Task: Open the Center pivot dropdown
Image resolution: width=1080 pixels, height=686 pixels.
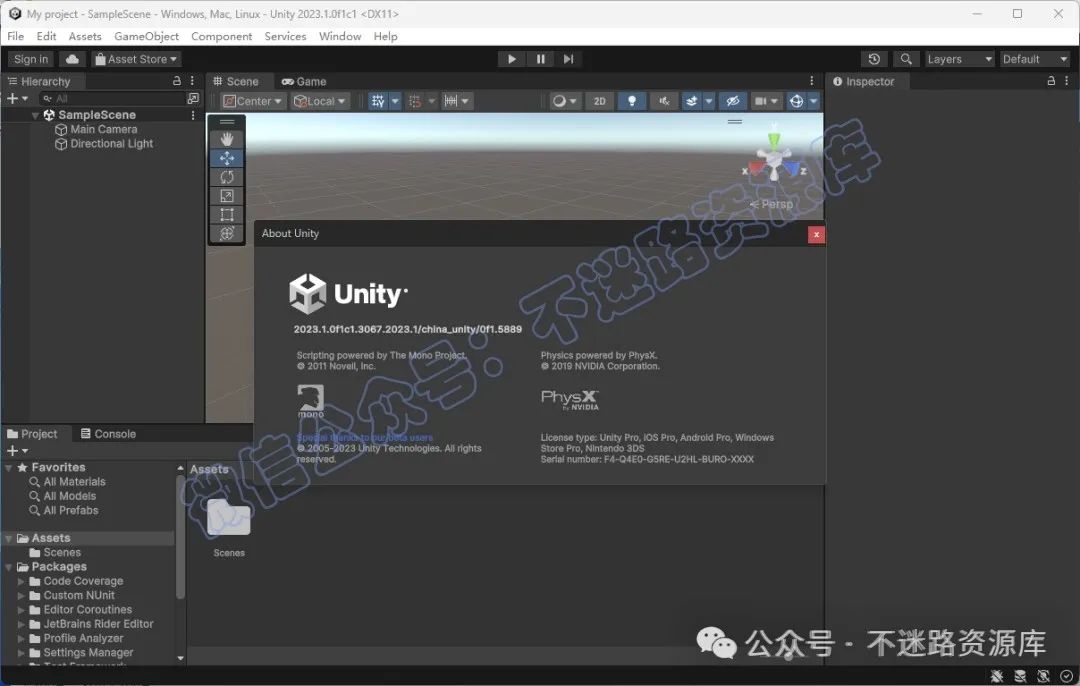Action: pyautogui.click(x=253, y=101)
